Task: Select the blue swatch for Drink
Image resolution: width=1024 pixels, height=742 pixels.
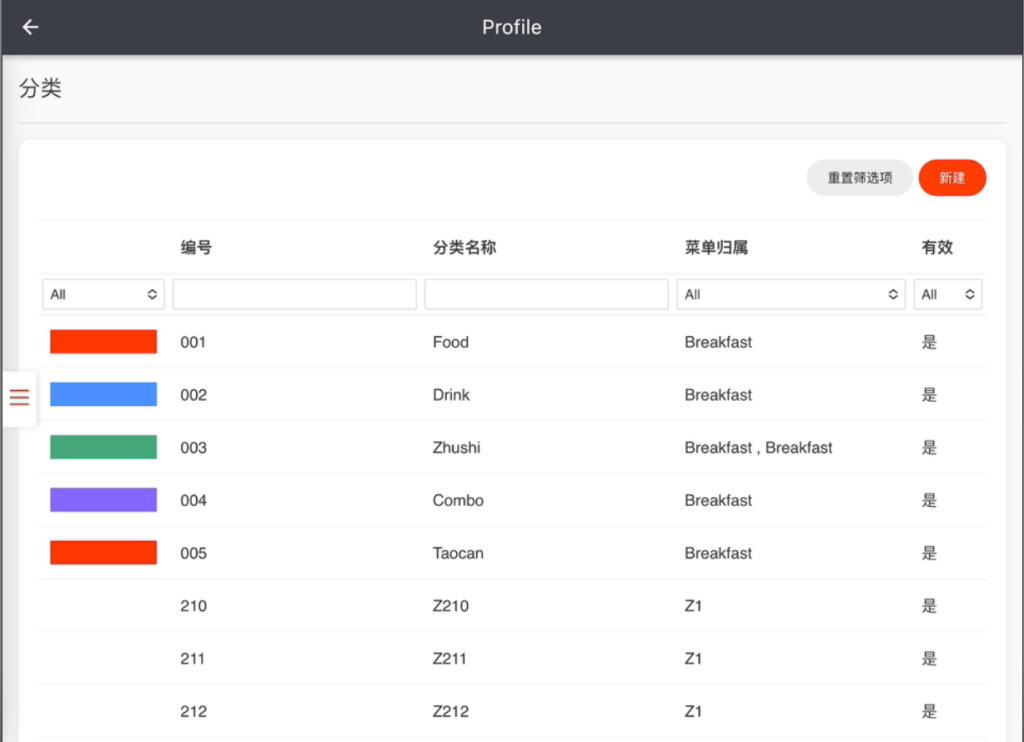Action: pos(103,395)
